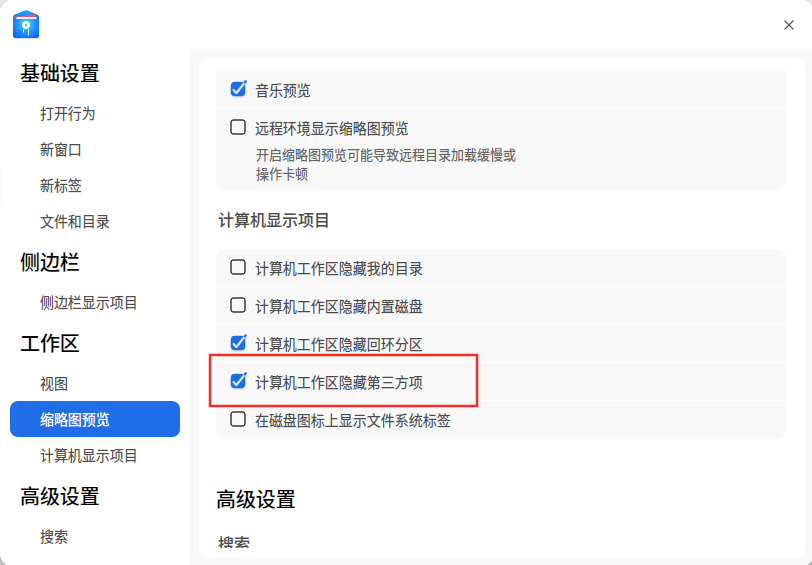Screen dimensions: 812x565
Task: Navigate to 计算机显示项目 in sidebar
Action: click(89, 456)
